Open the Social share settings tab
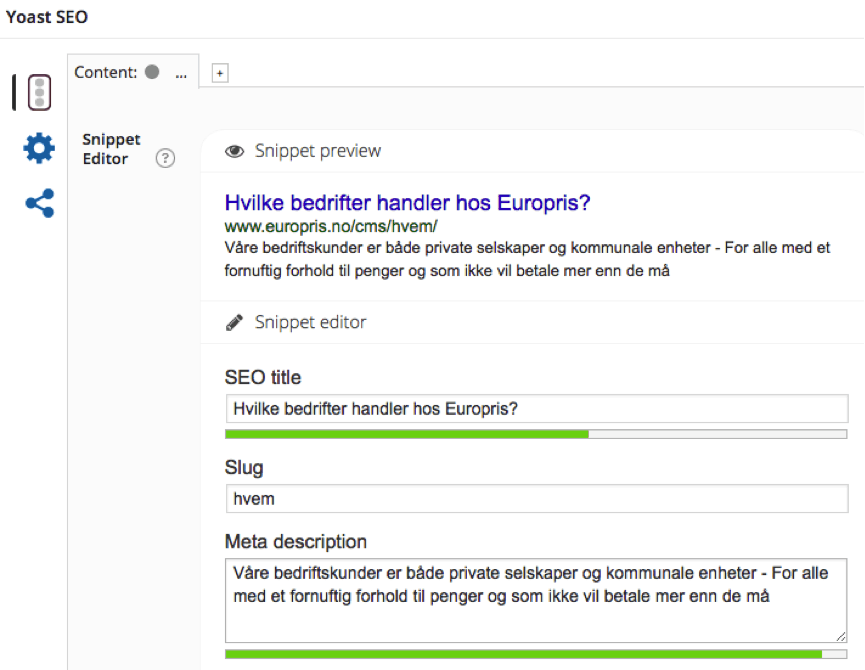Screen dimensions: 865x670 pos(39,204)
